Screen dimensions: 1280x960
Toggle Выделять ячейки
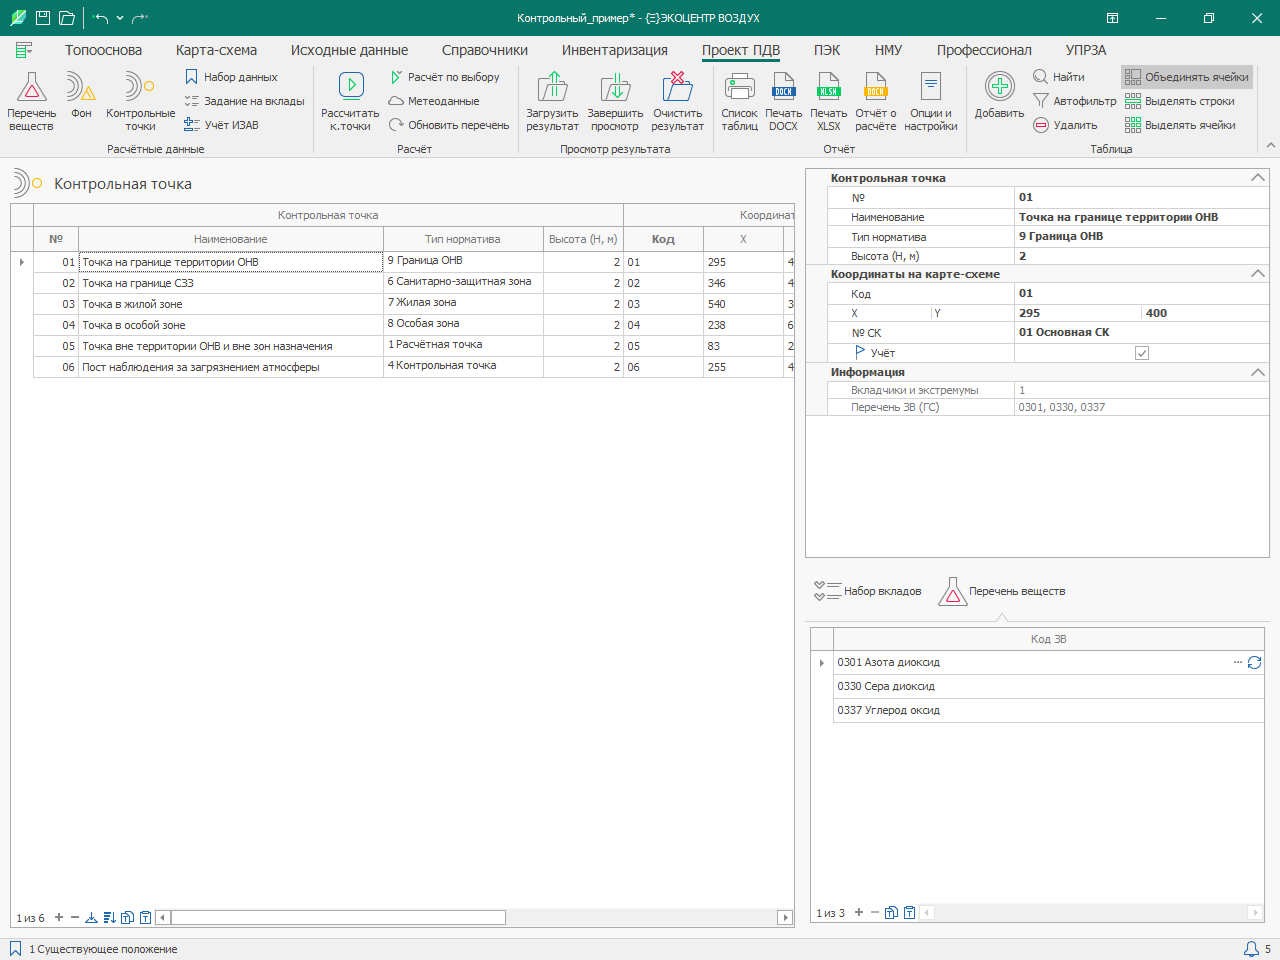coord(1180,125)
